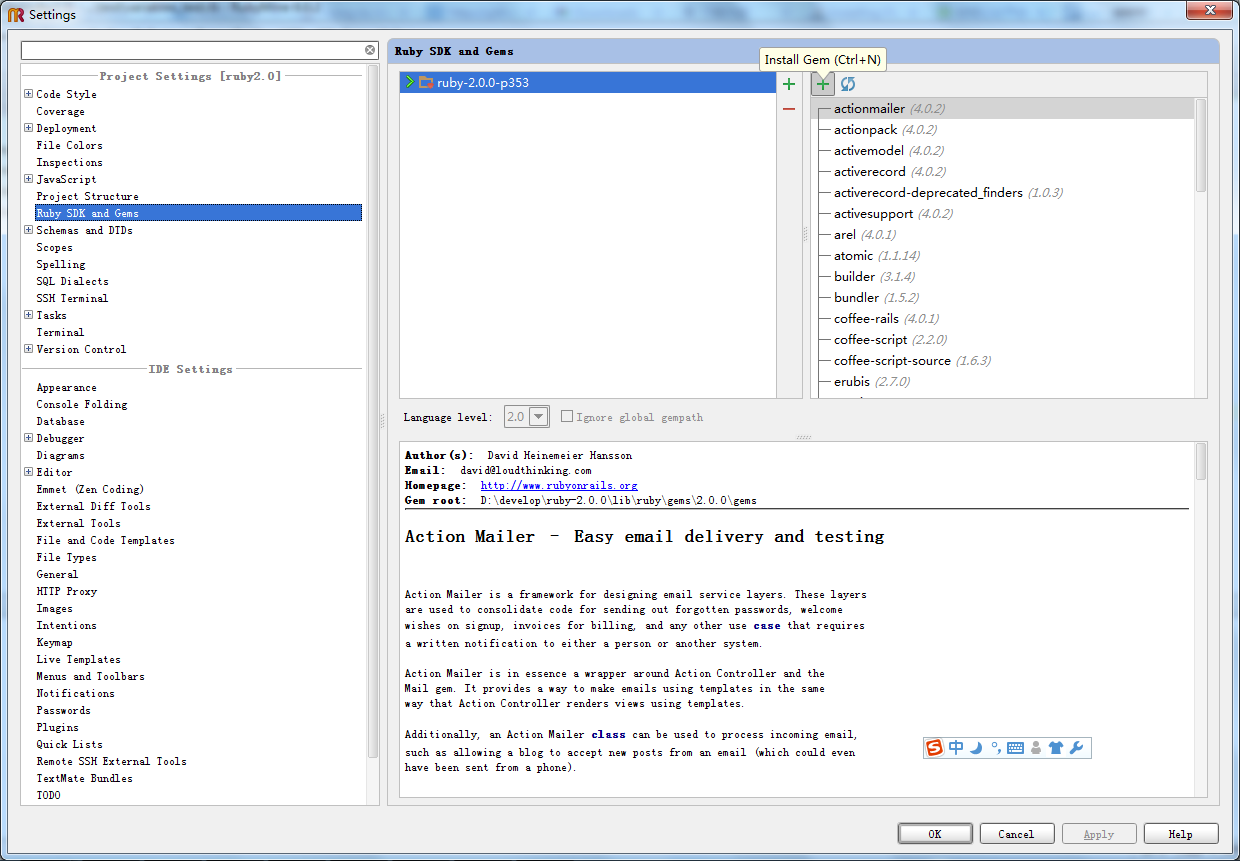Open the Language level dropdown
The width and height of the screenshot is (1240, 861).
click(x=539, y=417)
